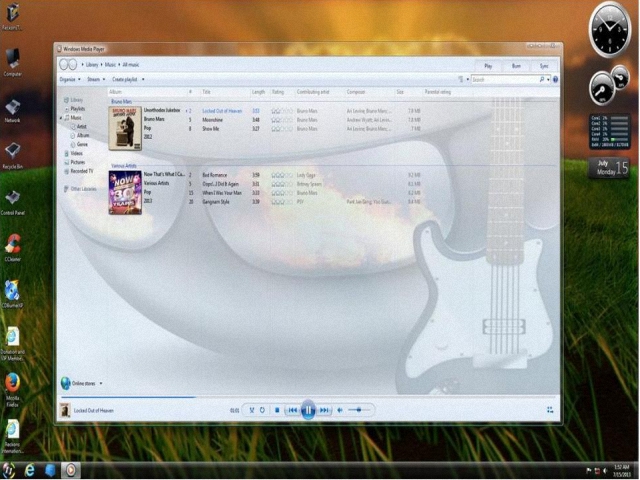The height and width of the screenshot is (480, 640).
Task: Sort by the Length column header
Action: pos(258,92)
